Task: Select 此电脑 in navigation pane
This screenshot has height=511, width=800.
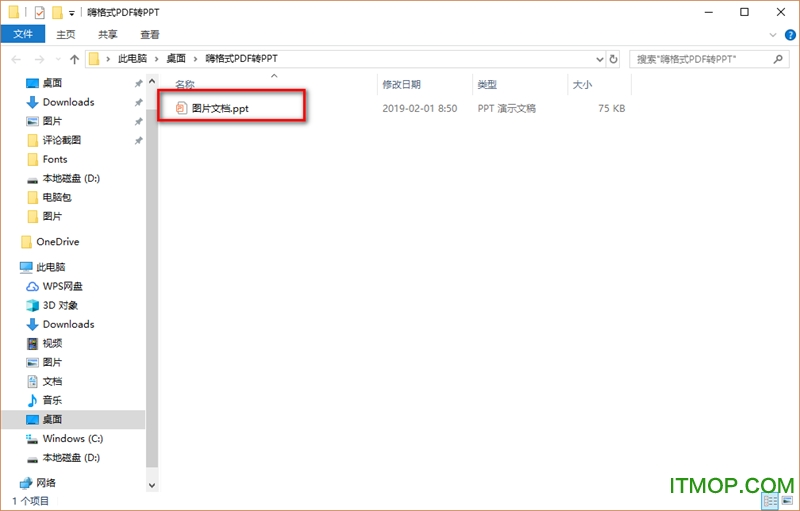Action: (51, 267)
